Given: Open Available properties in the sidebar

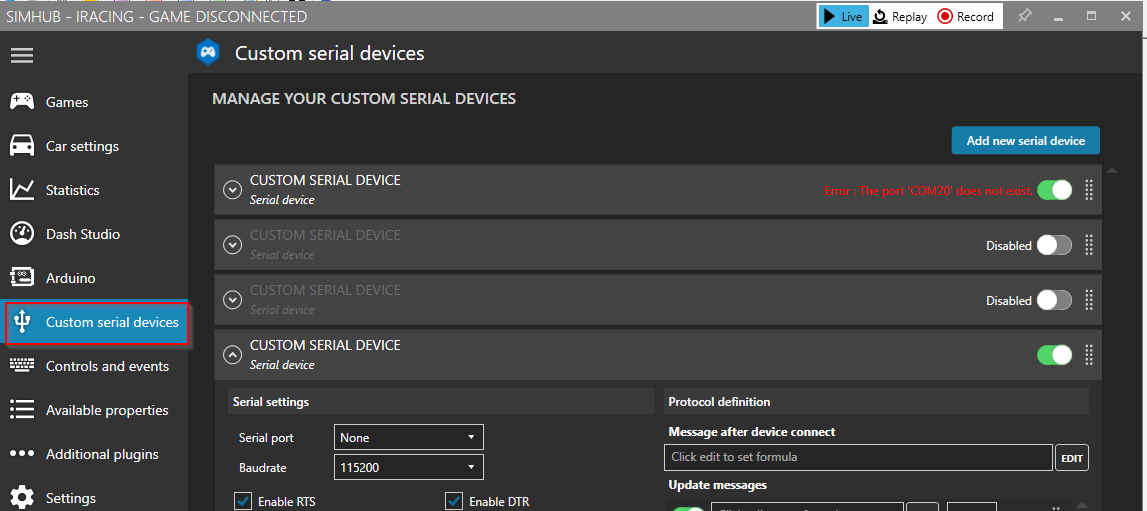Looking at the screenshot, I should [106, 410].
